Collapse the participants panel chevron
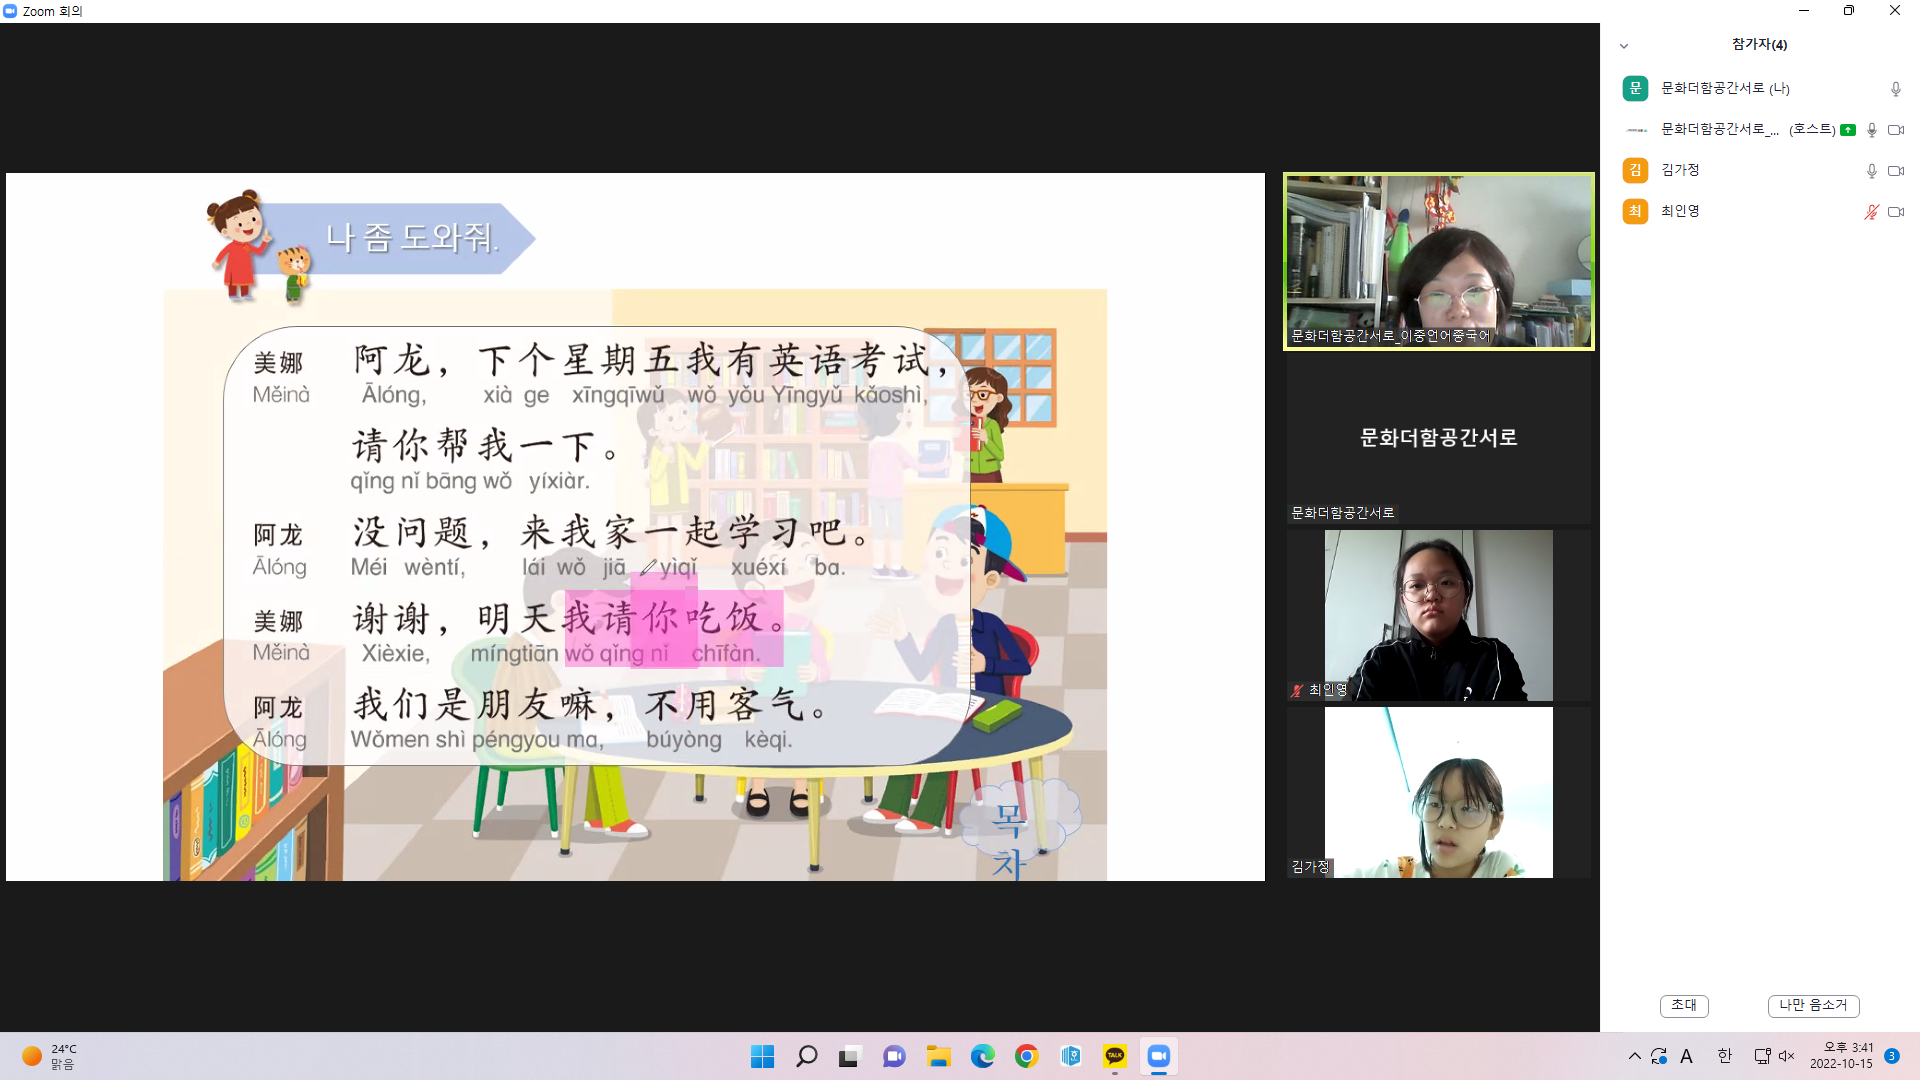1920x1080 pixels. pyautogui.click(x=1624, y=46)
